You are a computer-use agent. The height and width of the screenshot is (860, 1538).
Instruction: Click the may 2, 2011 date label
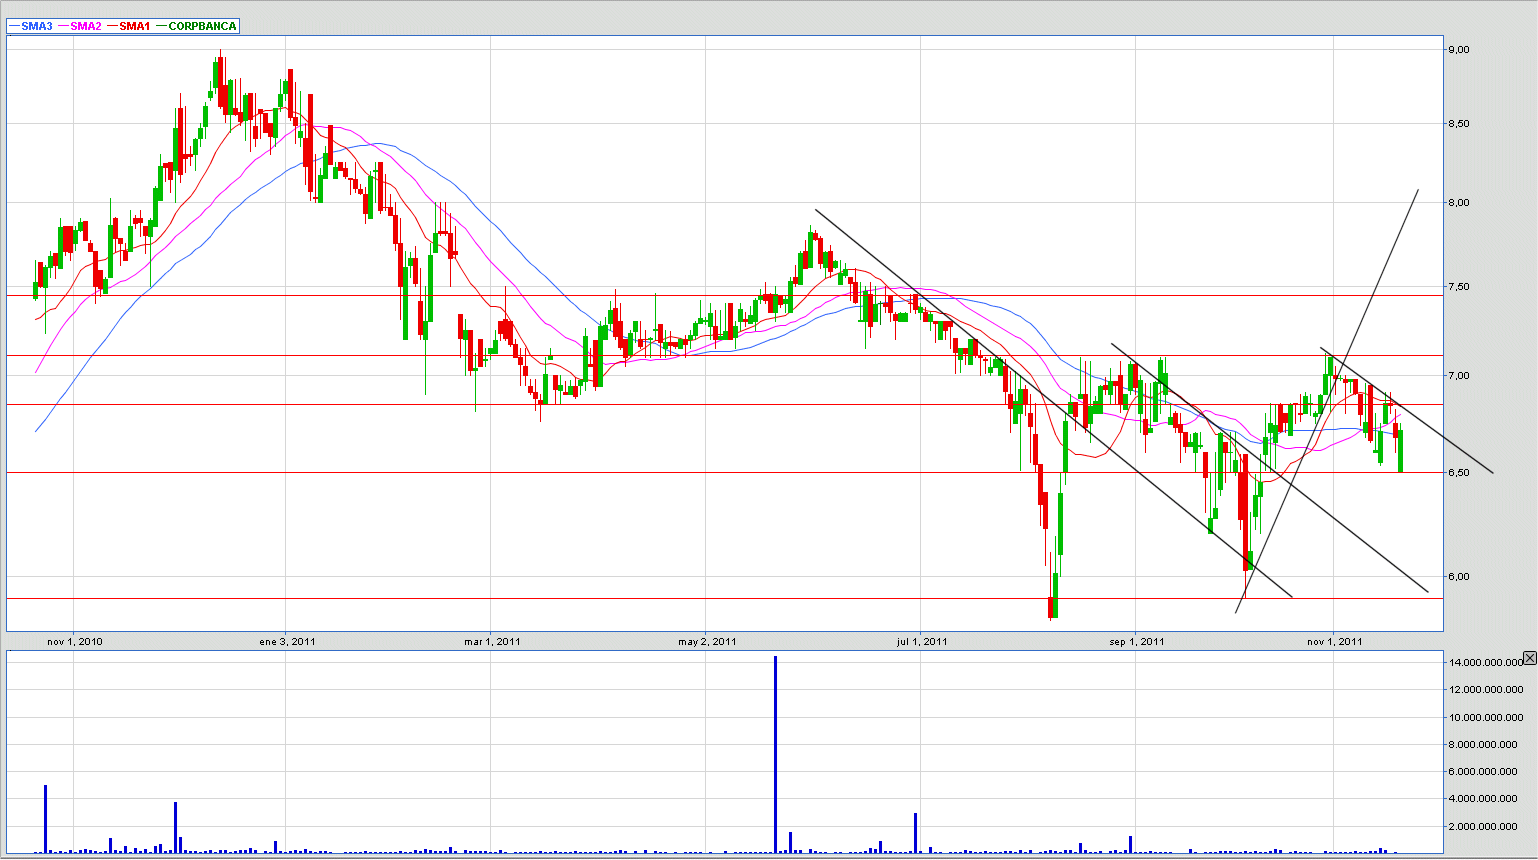point(707,642)
